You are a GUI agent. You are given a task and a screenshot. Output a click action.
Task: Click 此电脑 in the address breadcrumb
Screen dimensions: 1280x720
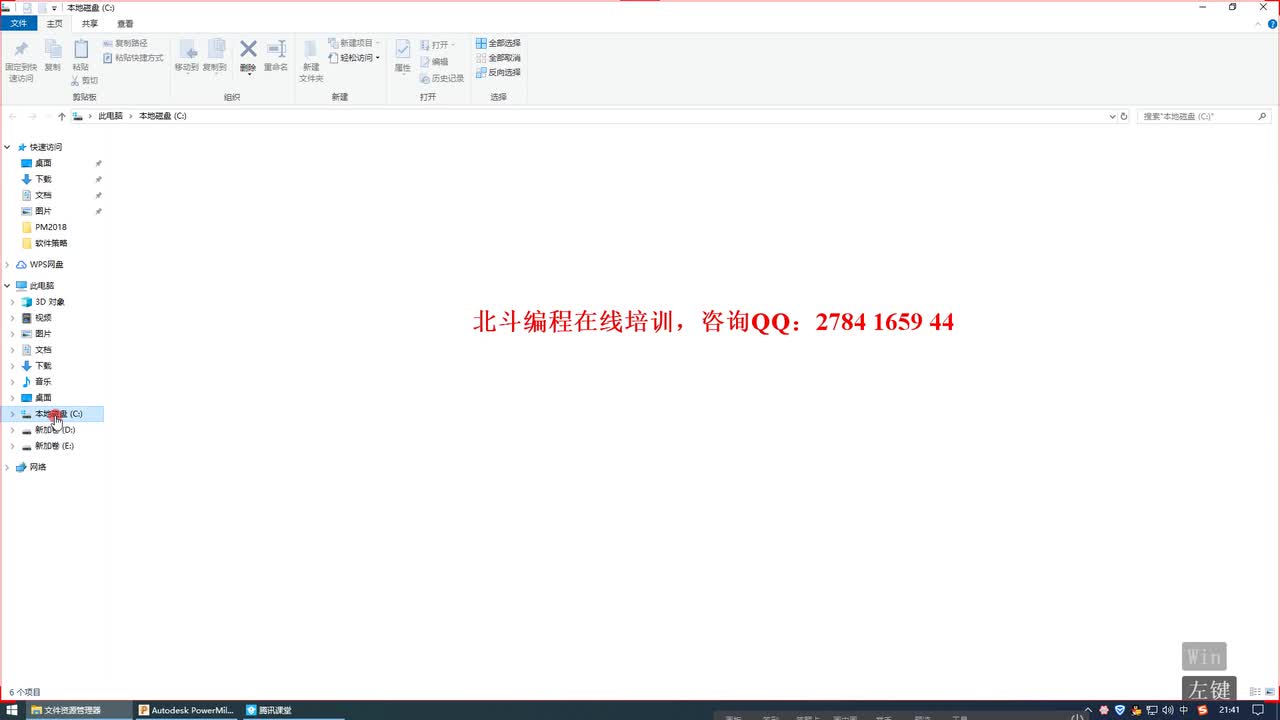click(110, 116)
